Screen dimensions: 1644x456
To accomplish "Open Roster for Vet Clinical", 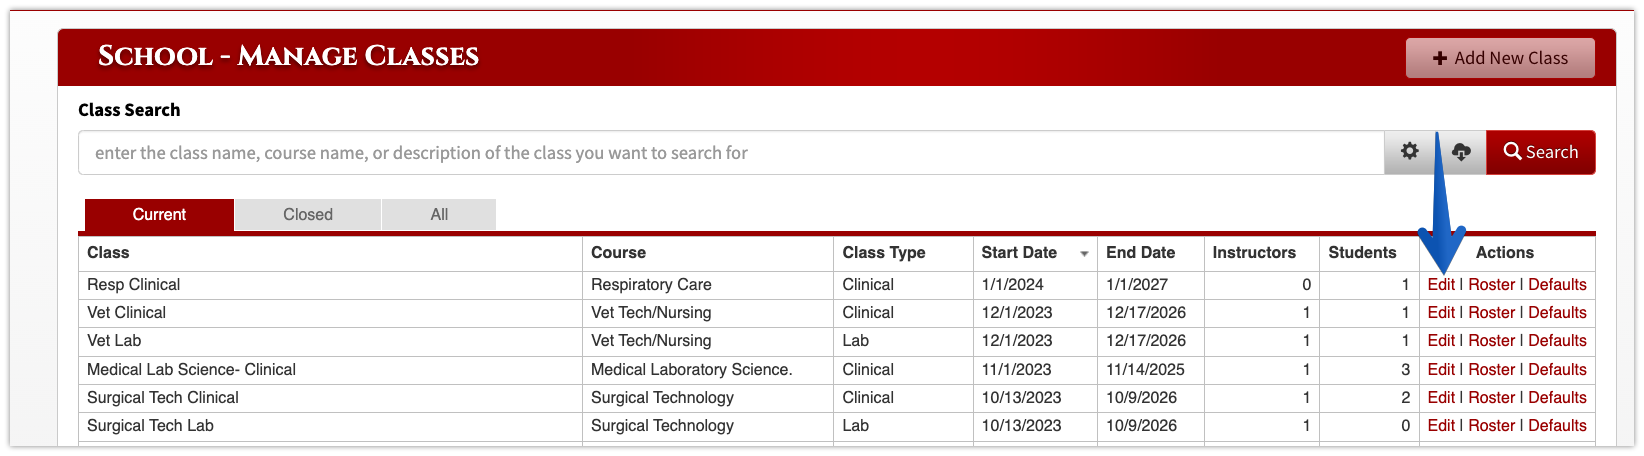I will point(1492,312).
